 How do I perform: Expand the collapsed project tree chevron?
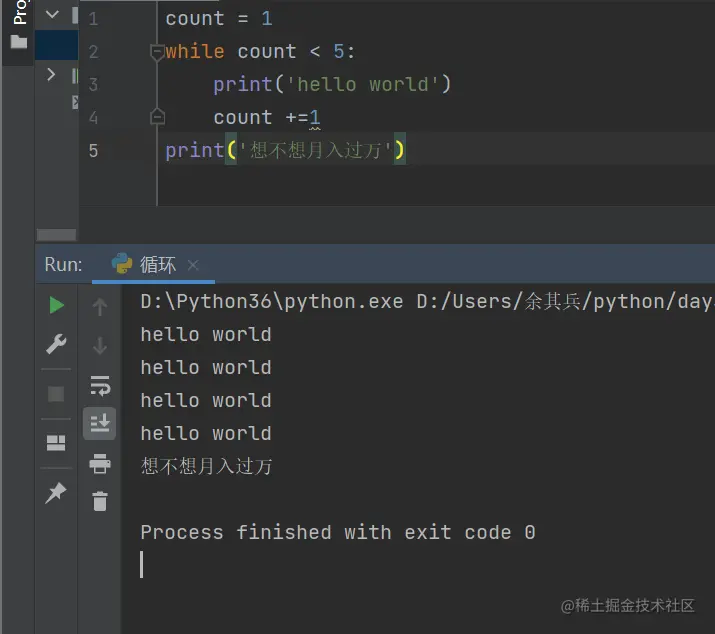51,74
